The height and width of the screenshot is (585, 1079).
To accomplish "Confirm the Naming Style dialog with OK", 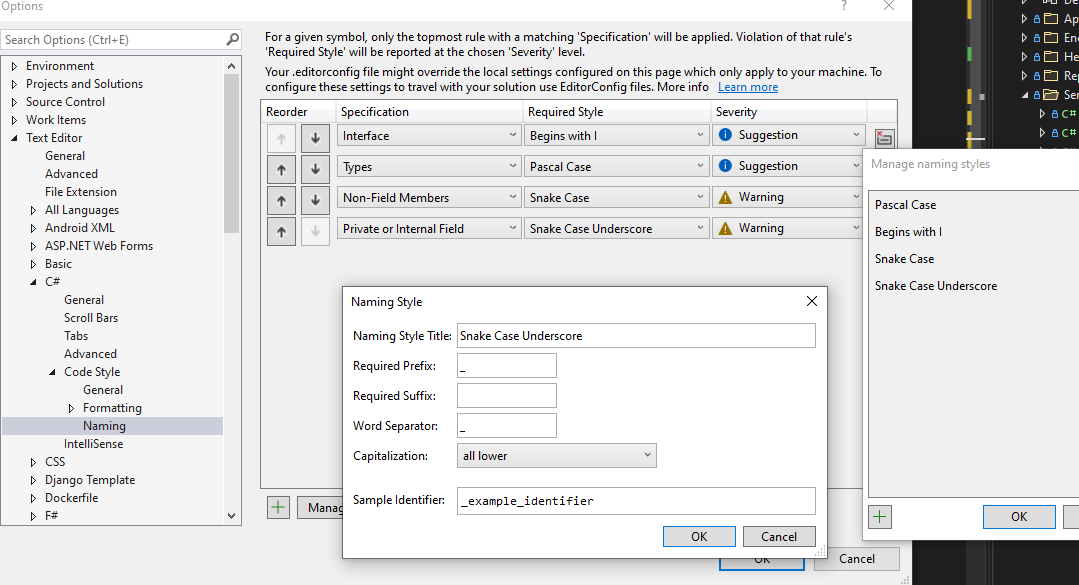I will click(699, 536).
